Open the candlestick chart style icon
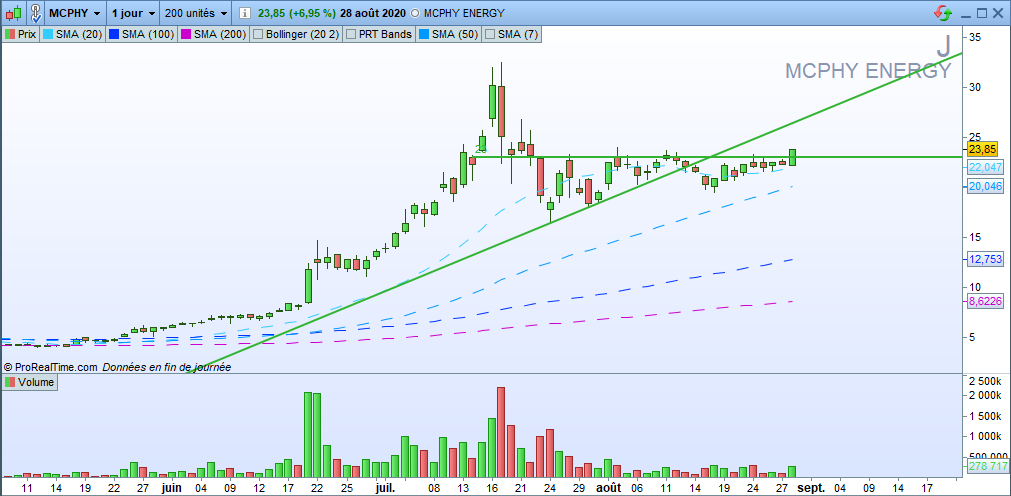Image resolution: width=1011 pixels, height=496 pixels. click(x=15, y=12)
